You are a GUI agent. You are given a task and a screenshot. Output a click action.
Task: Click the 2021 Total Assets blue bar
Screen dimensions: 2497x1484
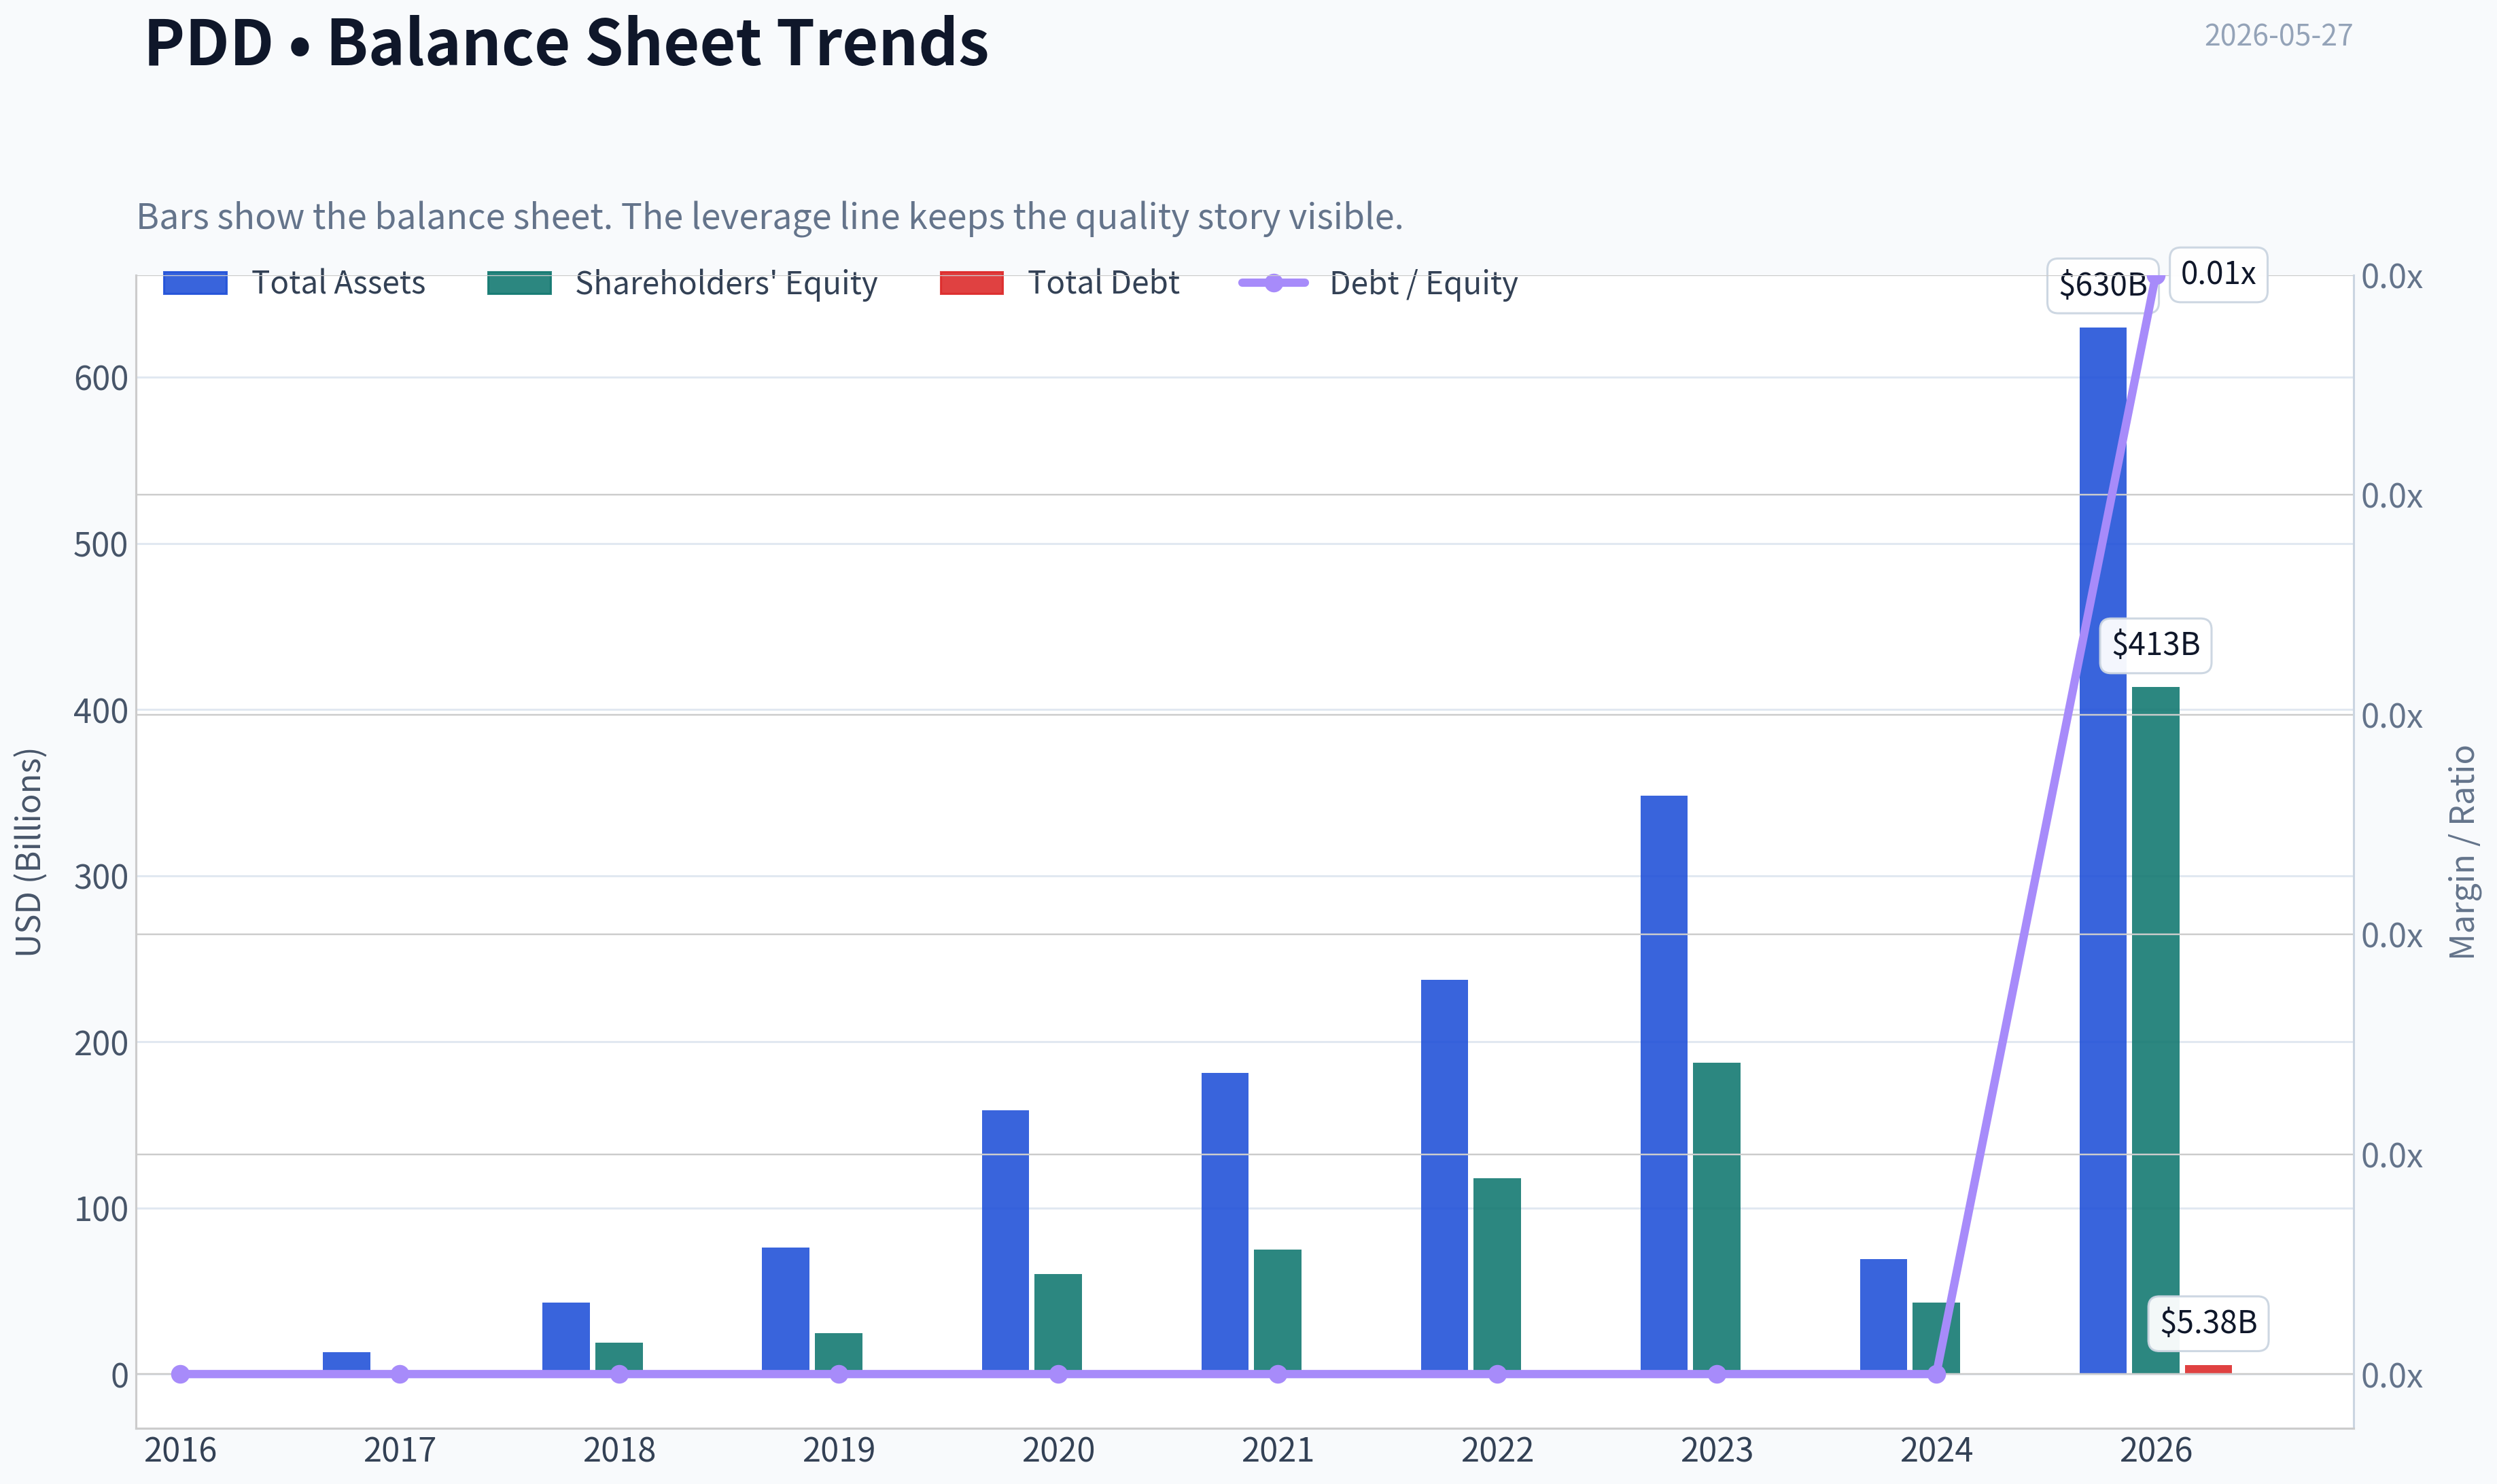coord(1224,1223)
